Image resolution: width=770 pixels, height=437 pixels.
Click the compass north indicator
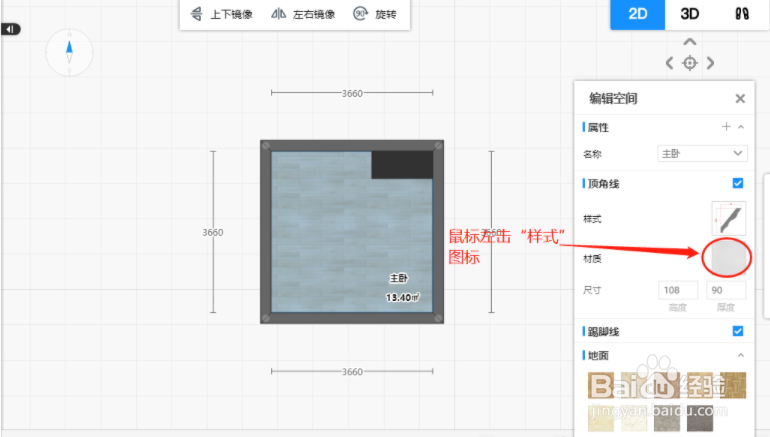pos(69,52)
